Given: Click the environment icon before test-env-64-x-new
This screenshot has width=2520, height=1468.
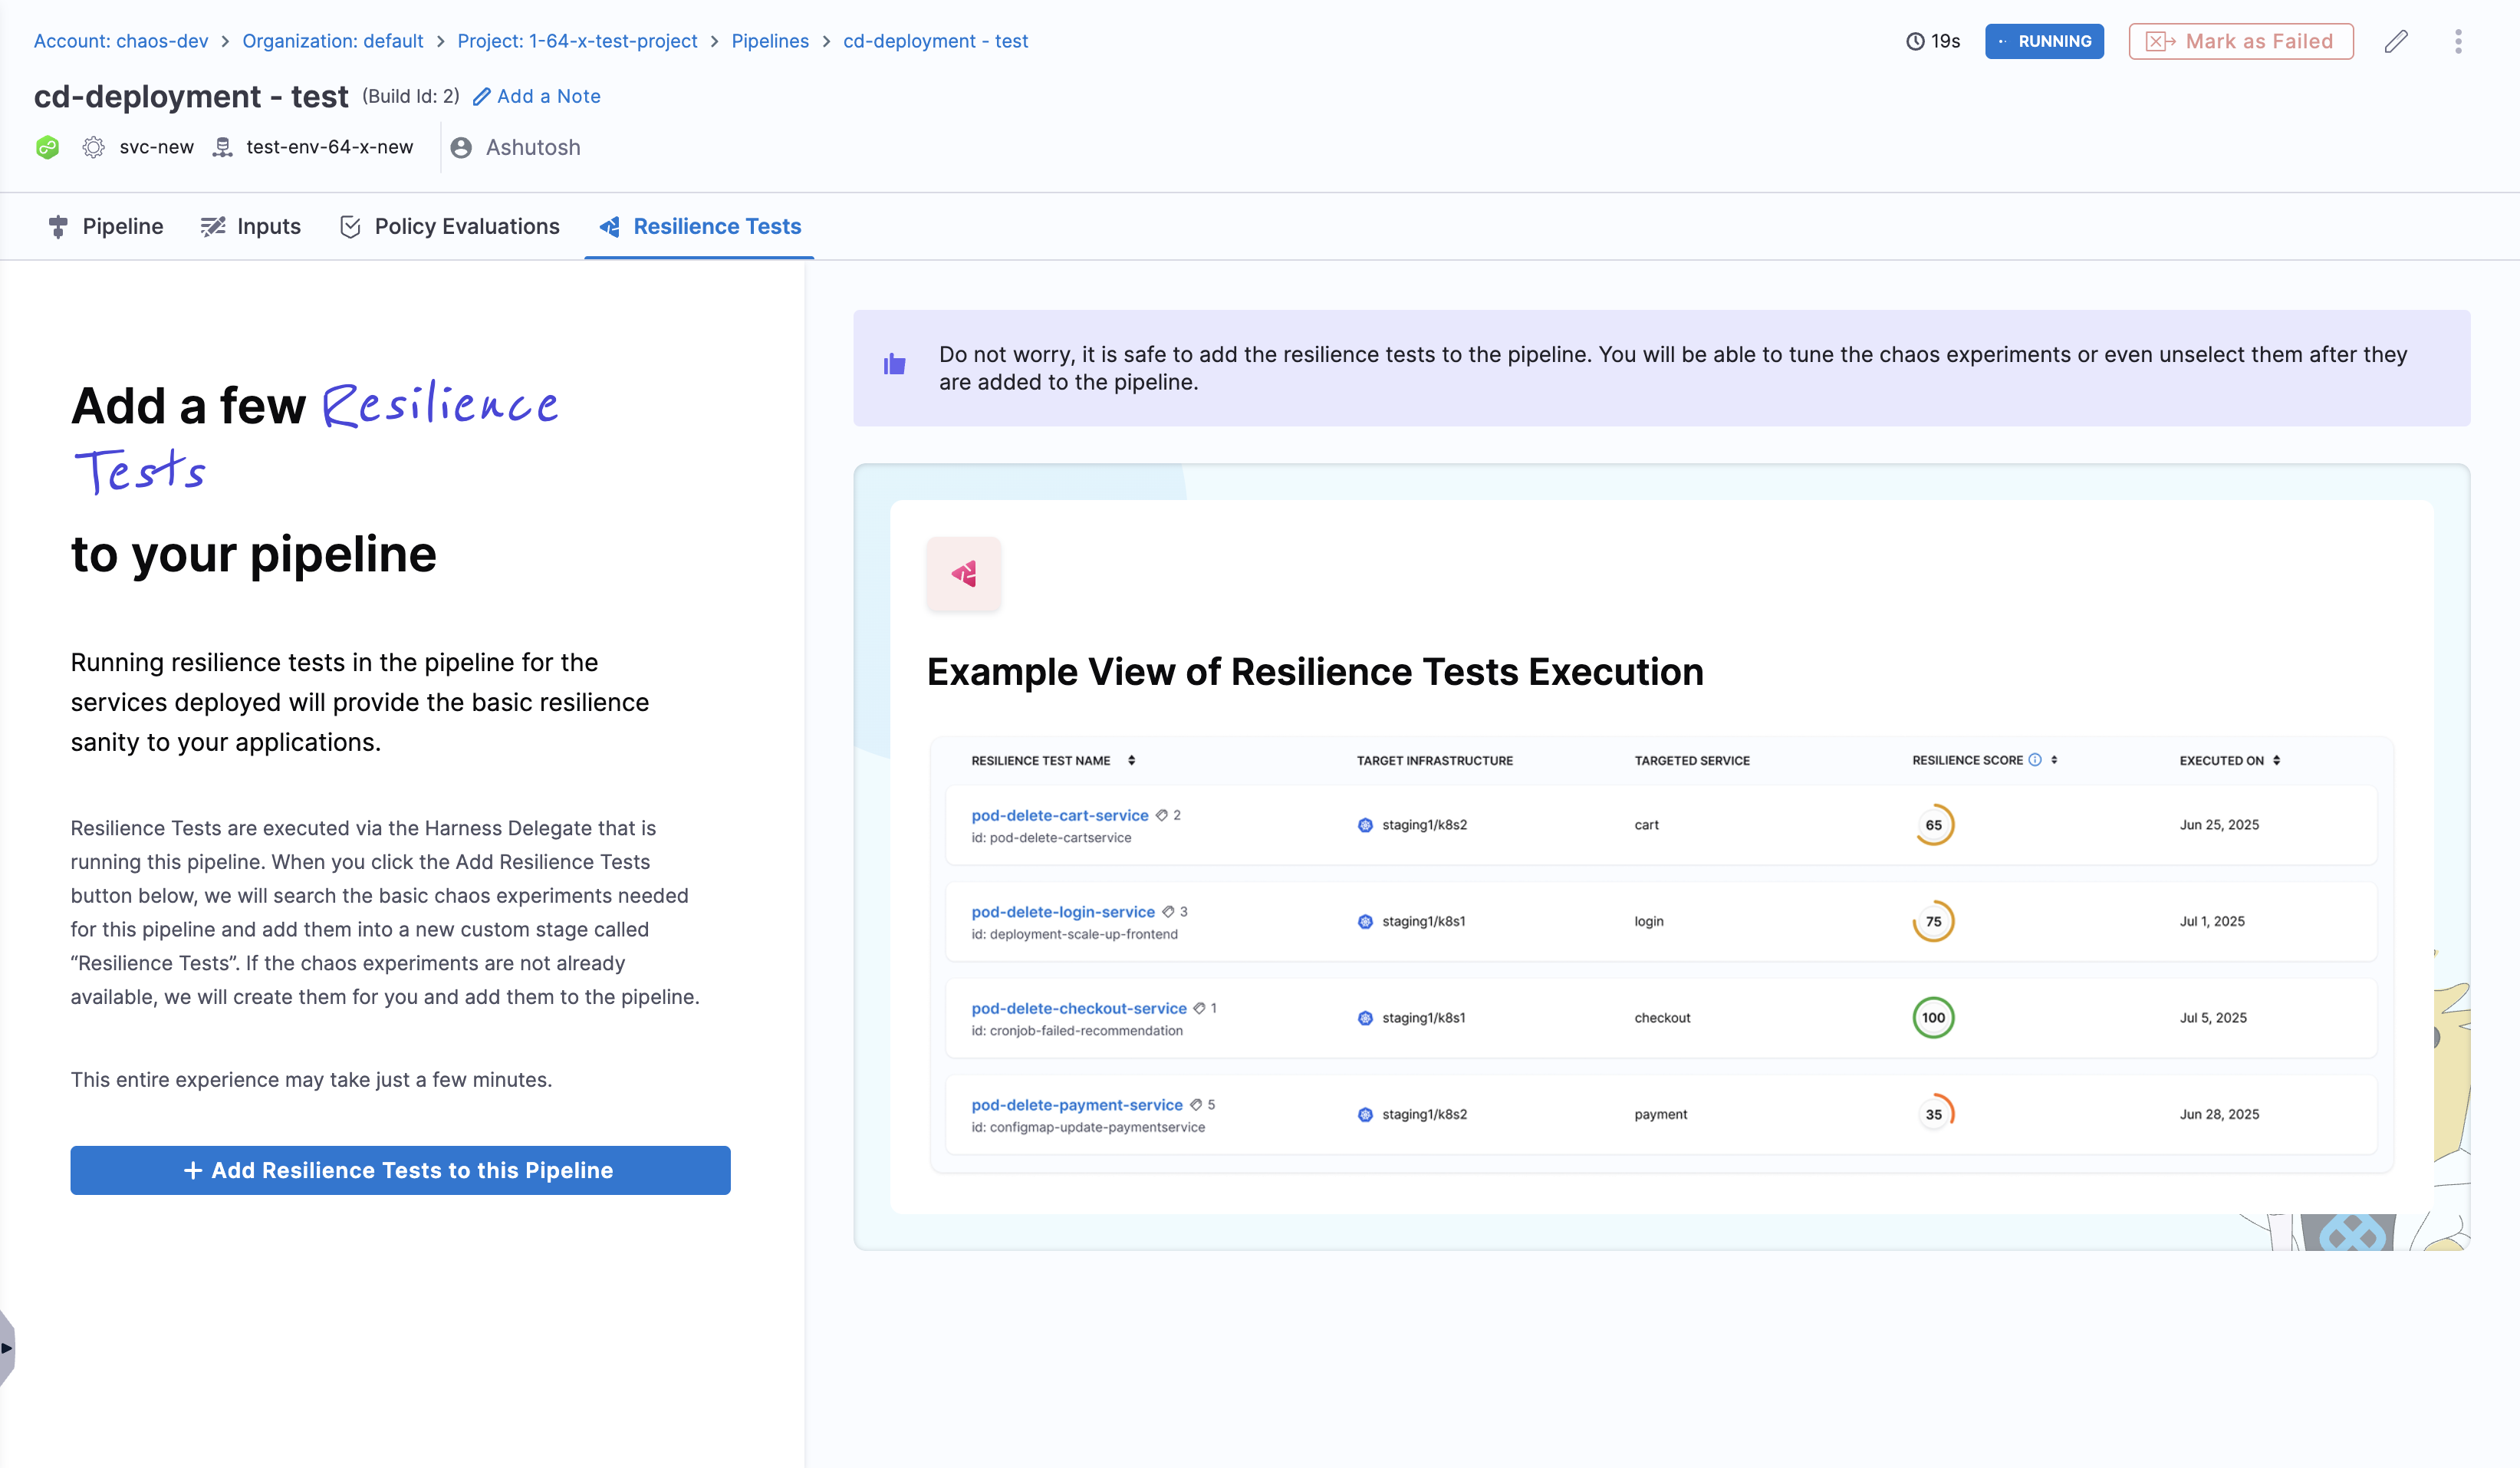Looking at the screenshot, I should point(223,146).
